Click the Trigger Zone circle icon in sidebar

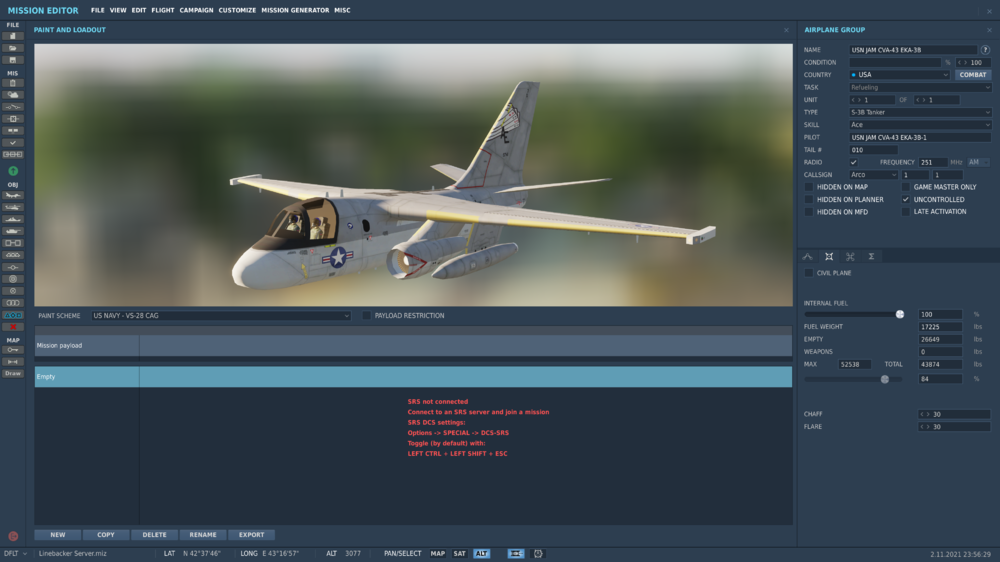coord(13,279)
